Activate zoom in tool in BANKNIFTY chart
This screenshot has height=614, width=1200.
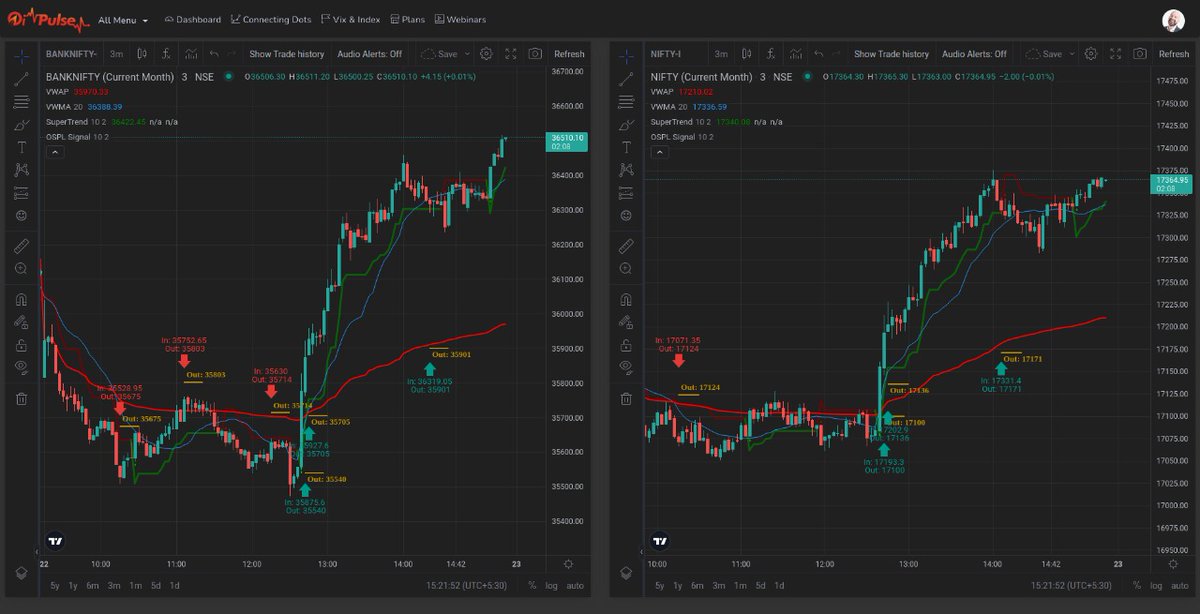21,269
